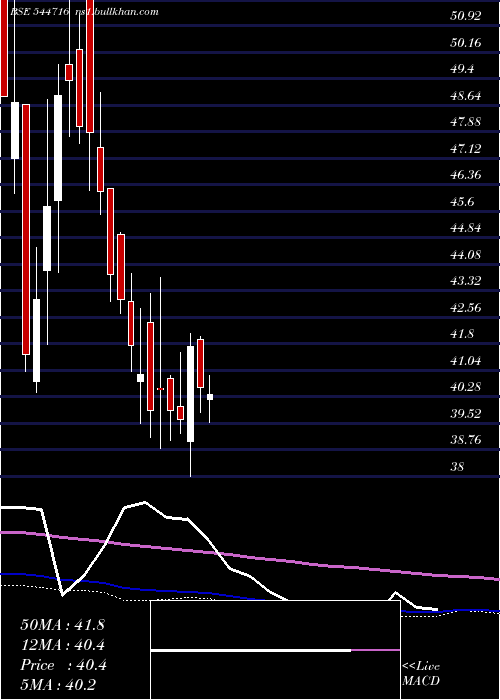This screenshot has width=500, height=700.
Task: Click the 44.08 price axis label
Action: 466,254
